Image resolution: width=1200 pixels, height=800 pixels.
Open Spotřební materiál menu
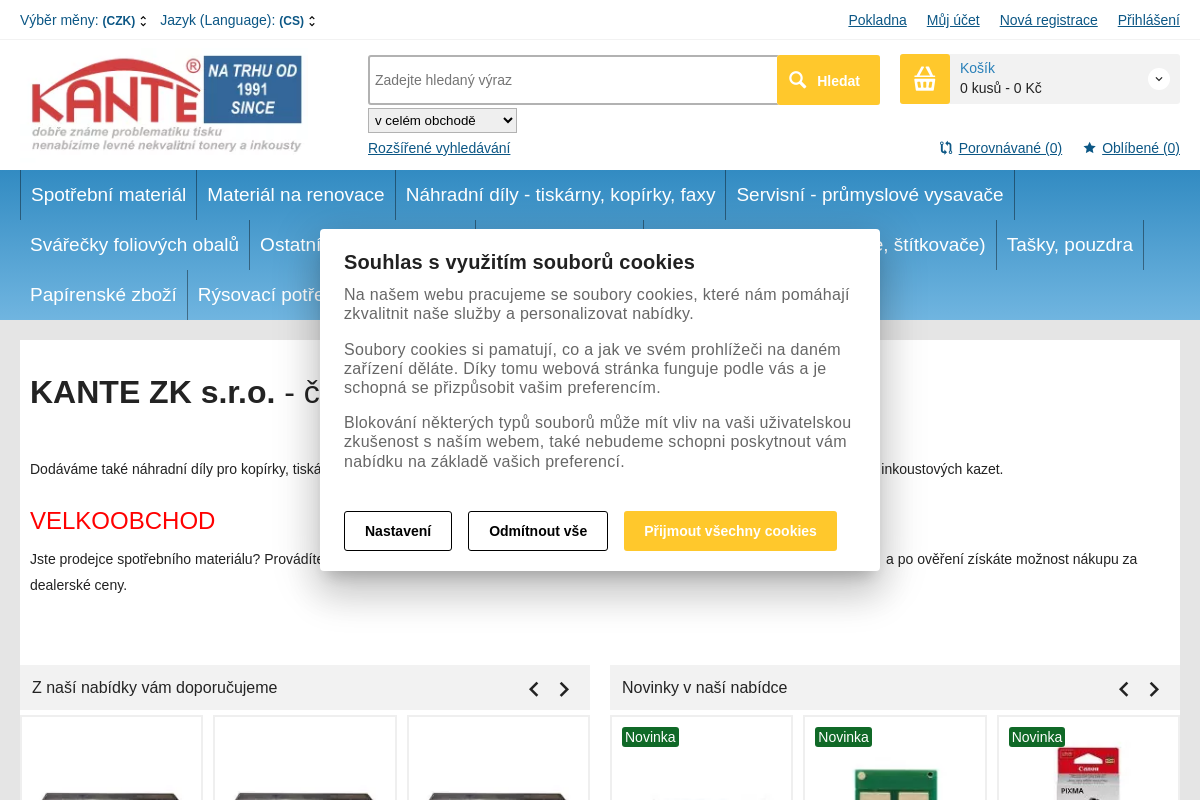point(108,195)
